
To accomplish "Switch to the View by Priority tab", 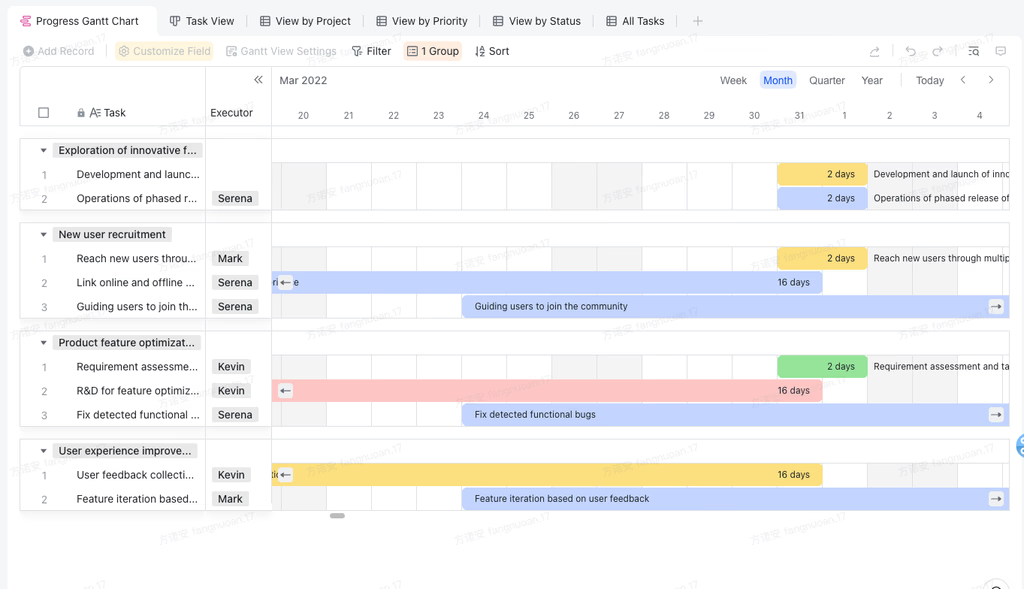I will pyautogui.click(x=422, y=21).
